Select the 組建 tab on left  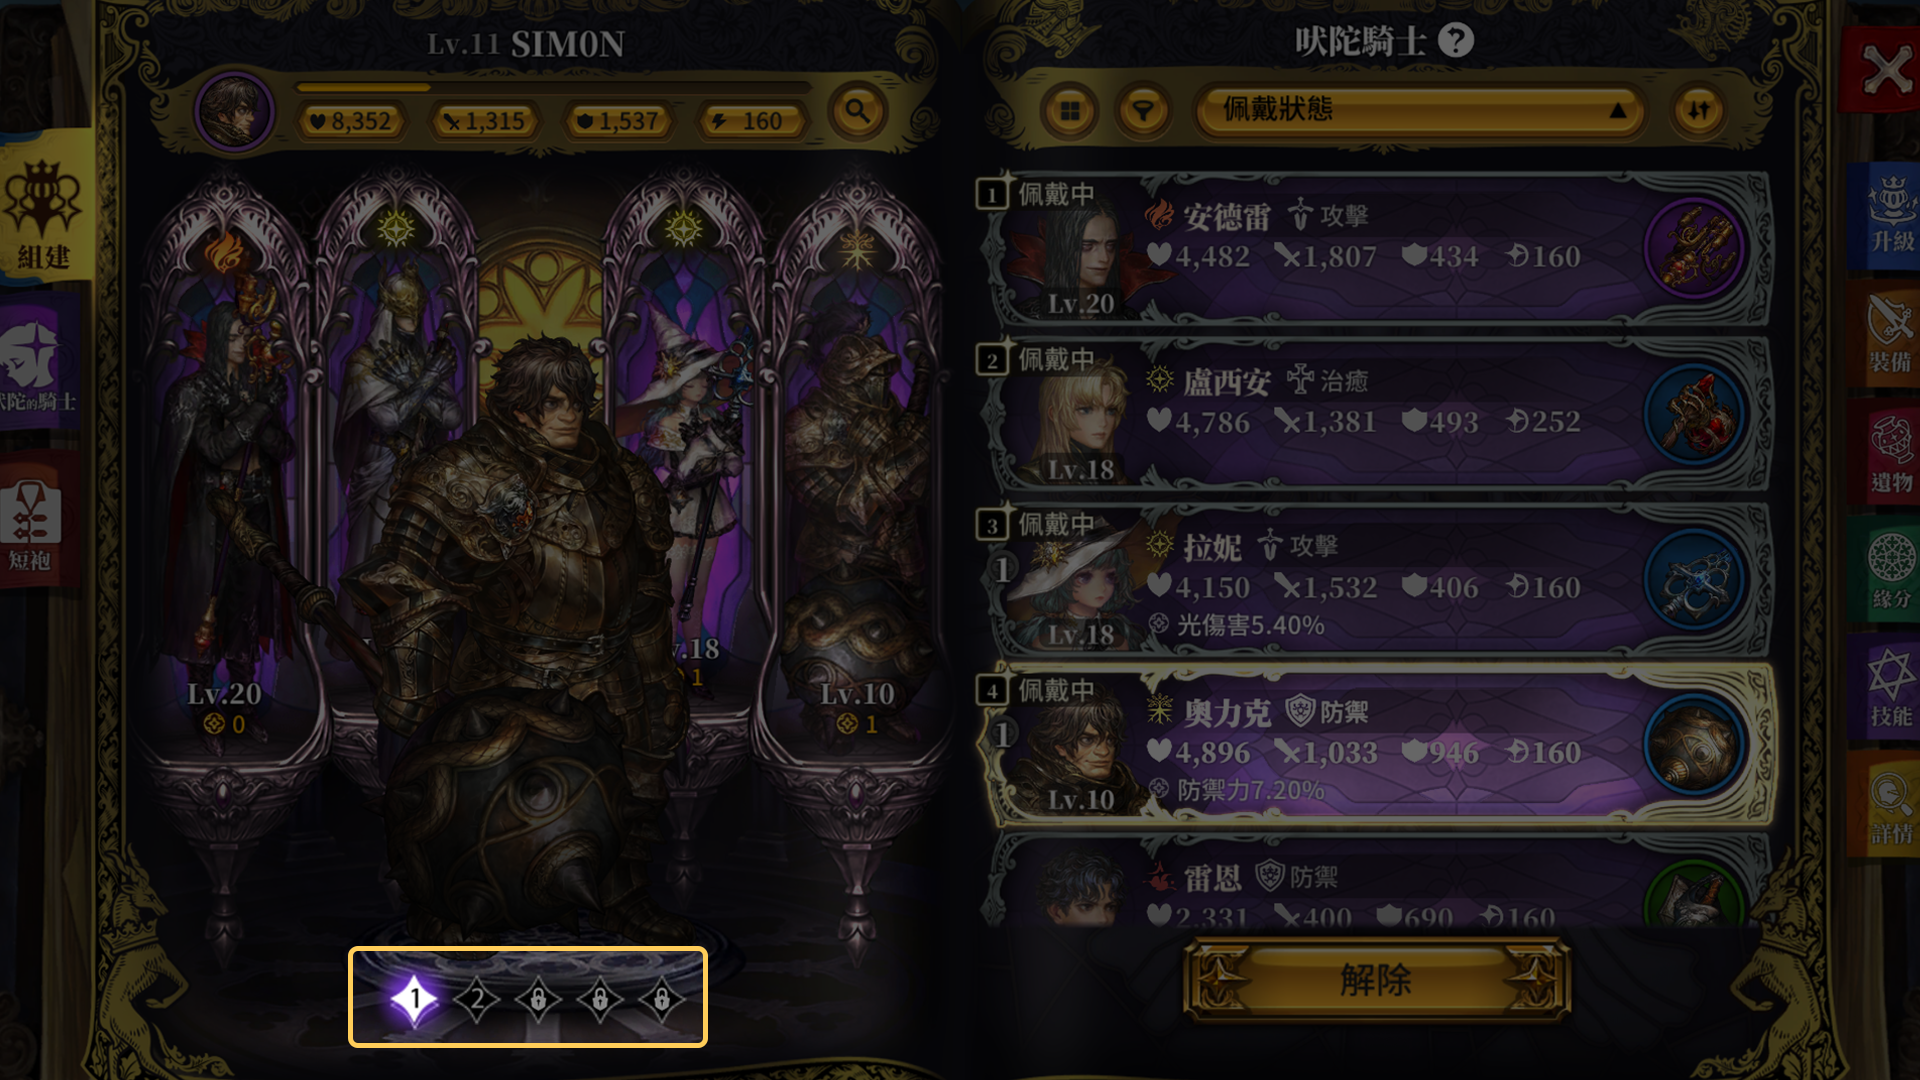[45, 210]
